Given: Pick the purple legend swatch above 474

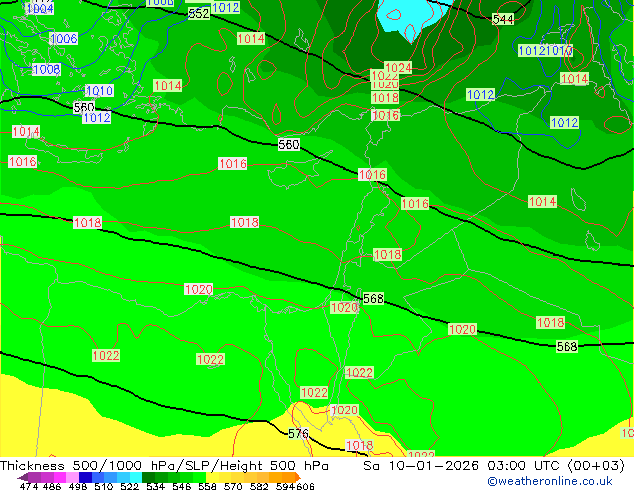Looking at the screenshot, I should point(34,477).
